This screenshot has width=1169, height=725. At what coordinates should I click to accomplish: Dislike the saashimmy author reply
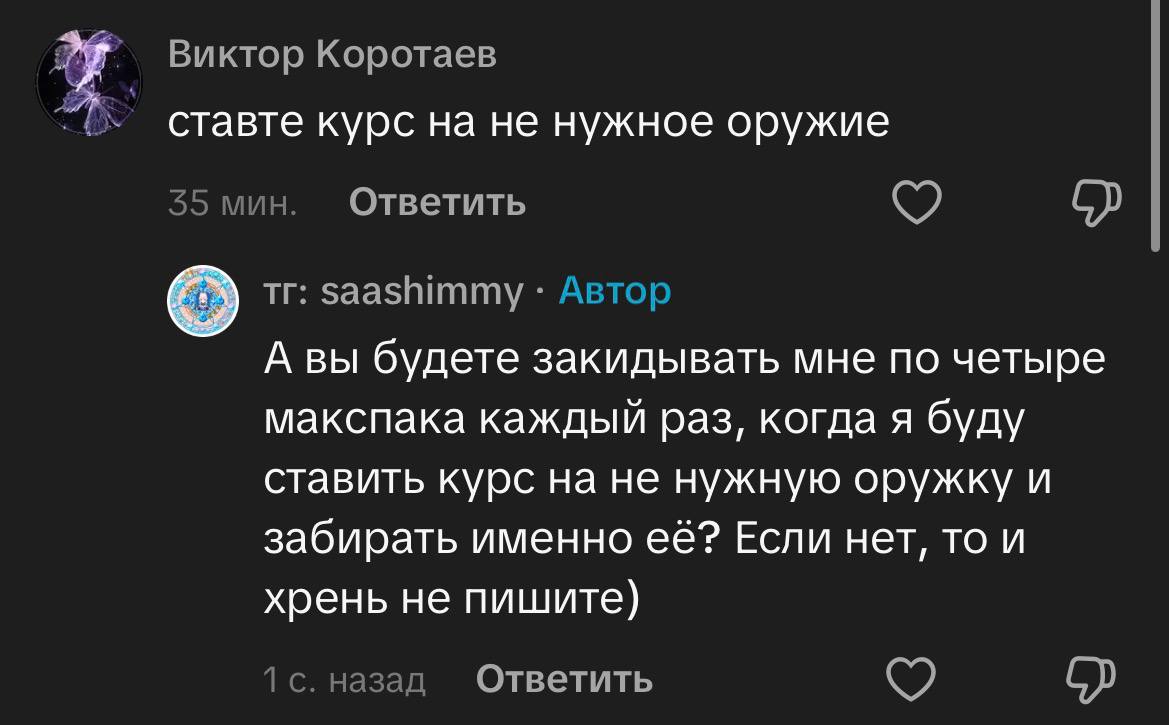coord(1091,680)
